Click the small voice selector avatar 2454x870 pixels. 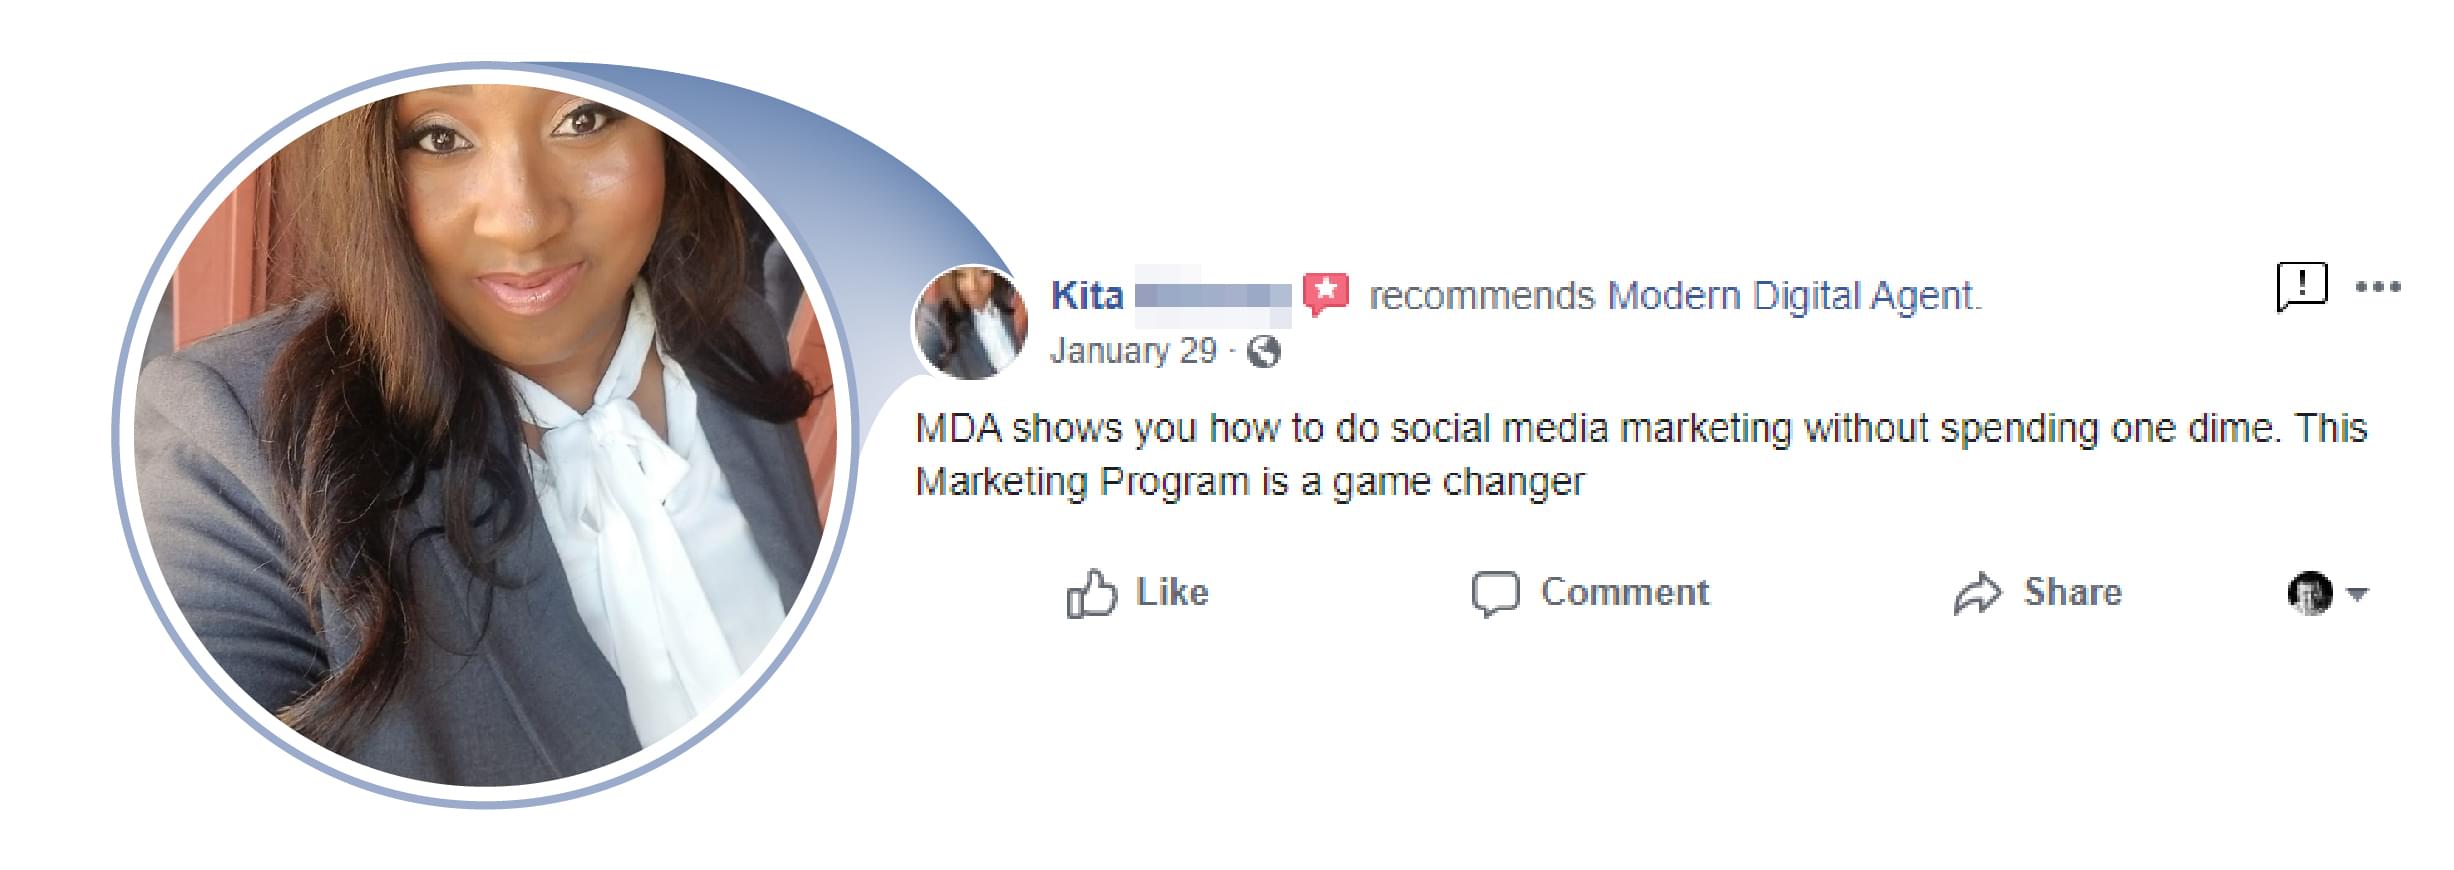pos(2310,593)
